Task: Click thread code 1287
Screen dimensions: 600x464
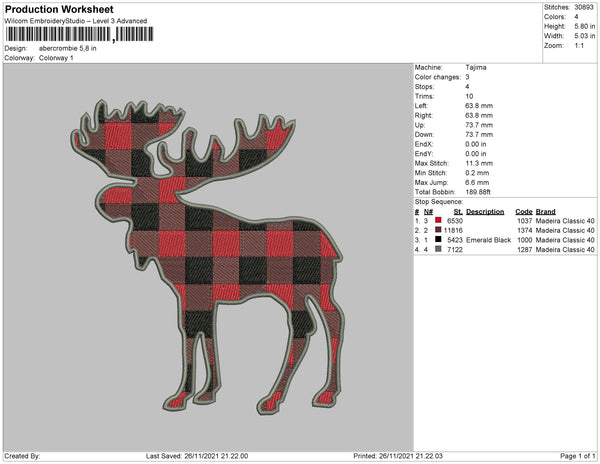Action: pyautogui.click(x=525, y=249)
